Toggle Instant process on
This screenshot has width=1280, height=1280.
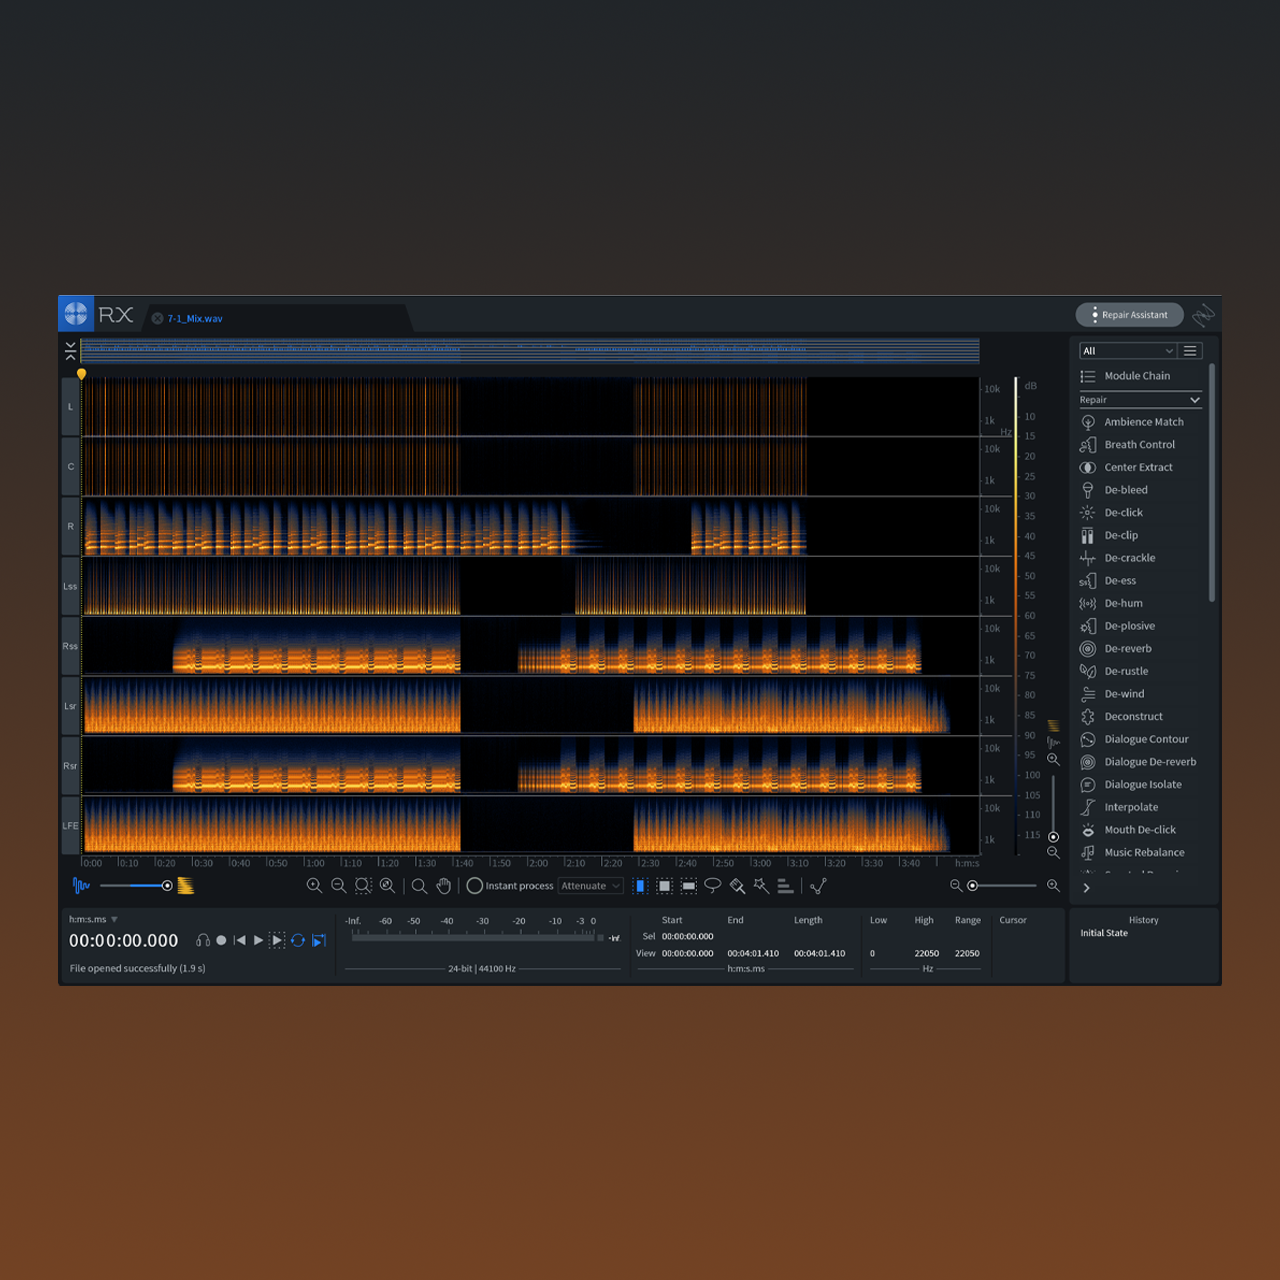click(x=475, y=886)
